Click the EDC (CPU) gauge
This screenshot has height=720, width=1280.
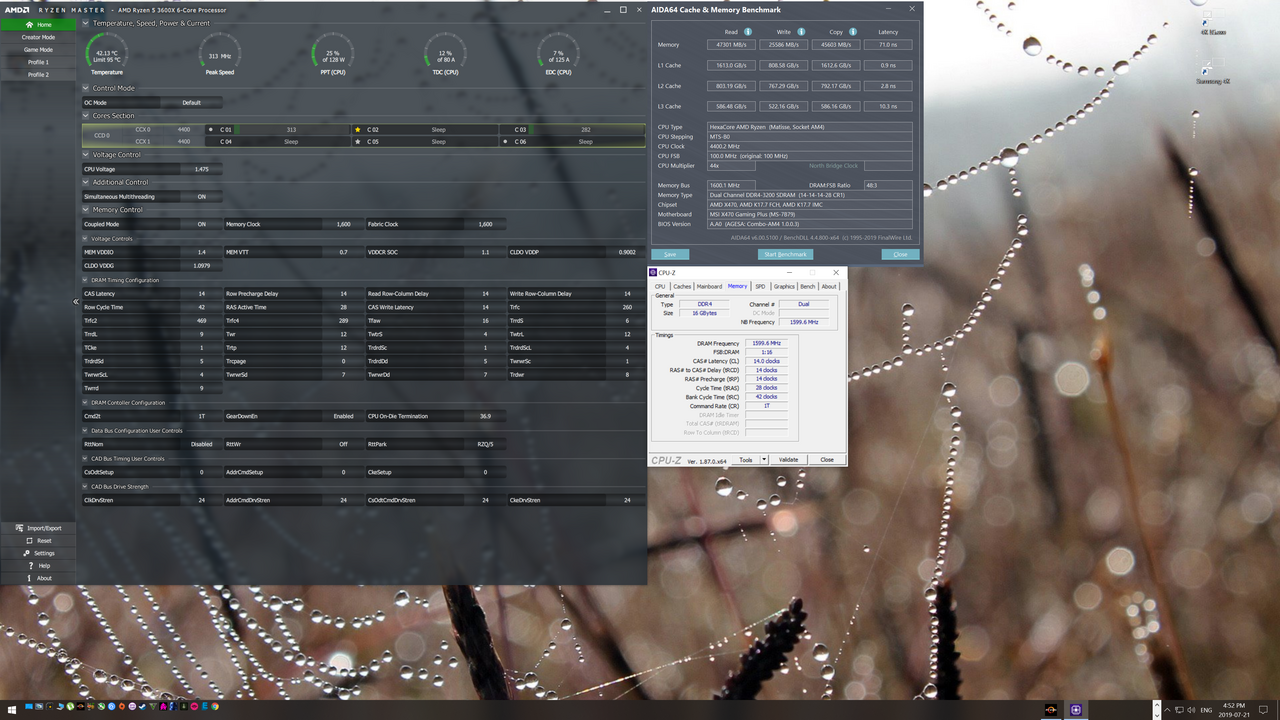point(557,55)
